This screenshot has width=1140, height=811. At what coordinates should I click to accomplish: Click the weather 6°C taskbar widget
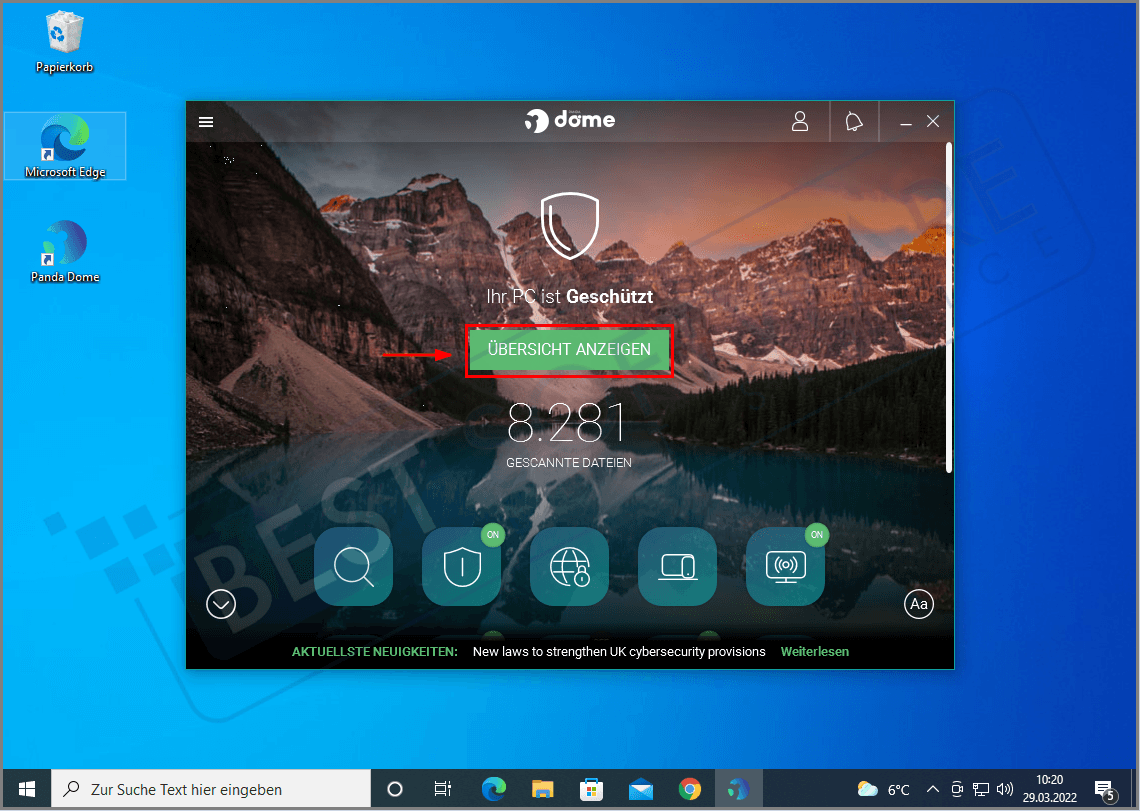coord(884,788)
